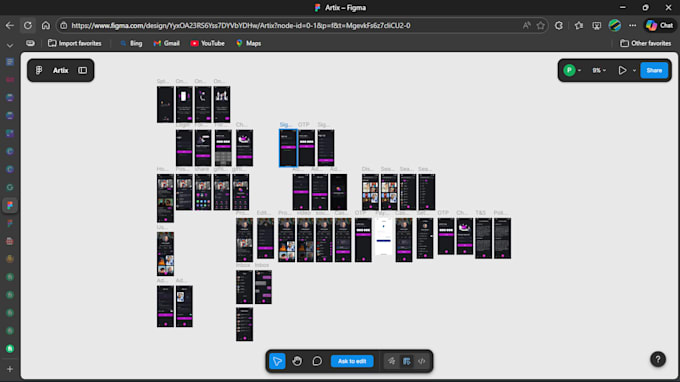Click the OTP frame label beside Sig...

[303, 125]
